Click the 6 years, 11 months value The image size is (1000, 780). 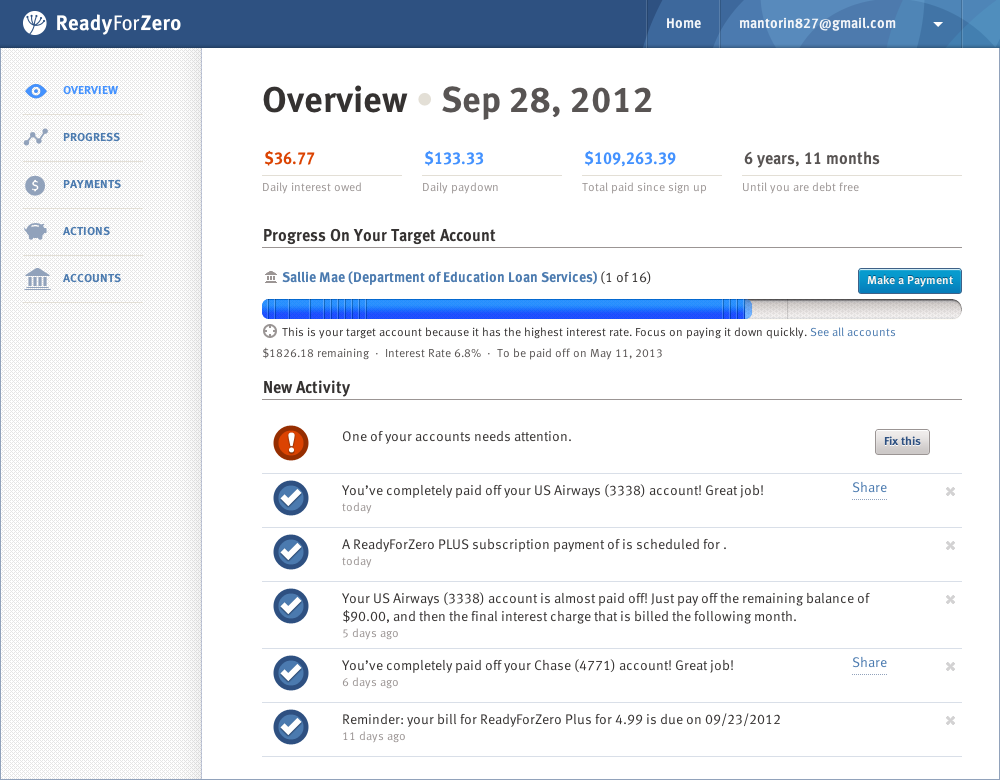[x=811, y=159]
